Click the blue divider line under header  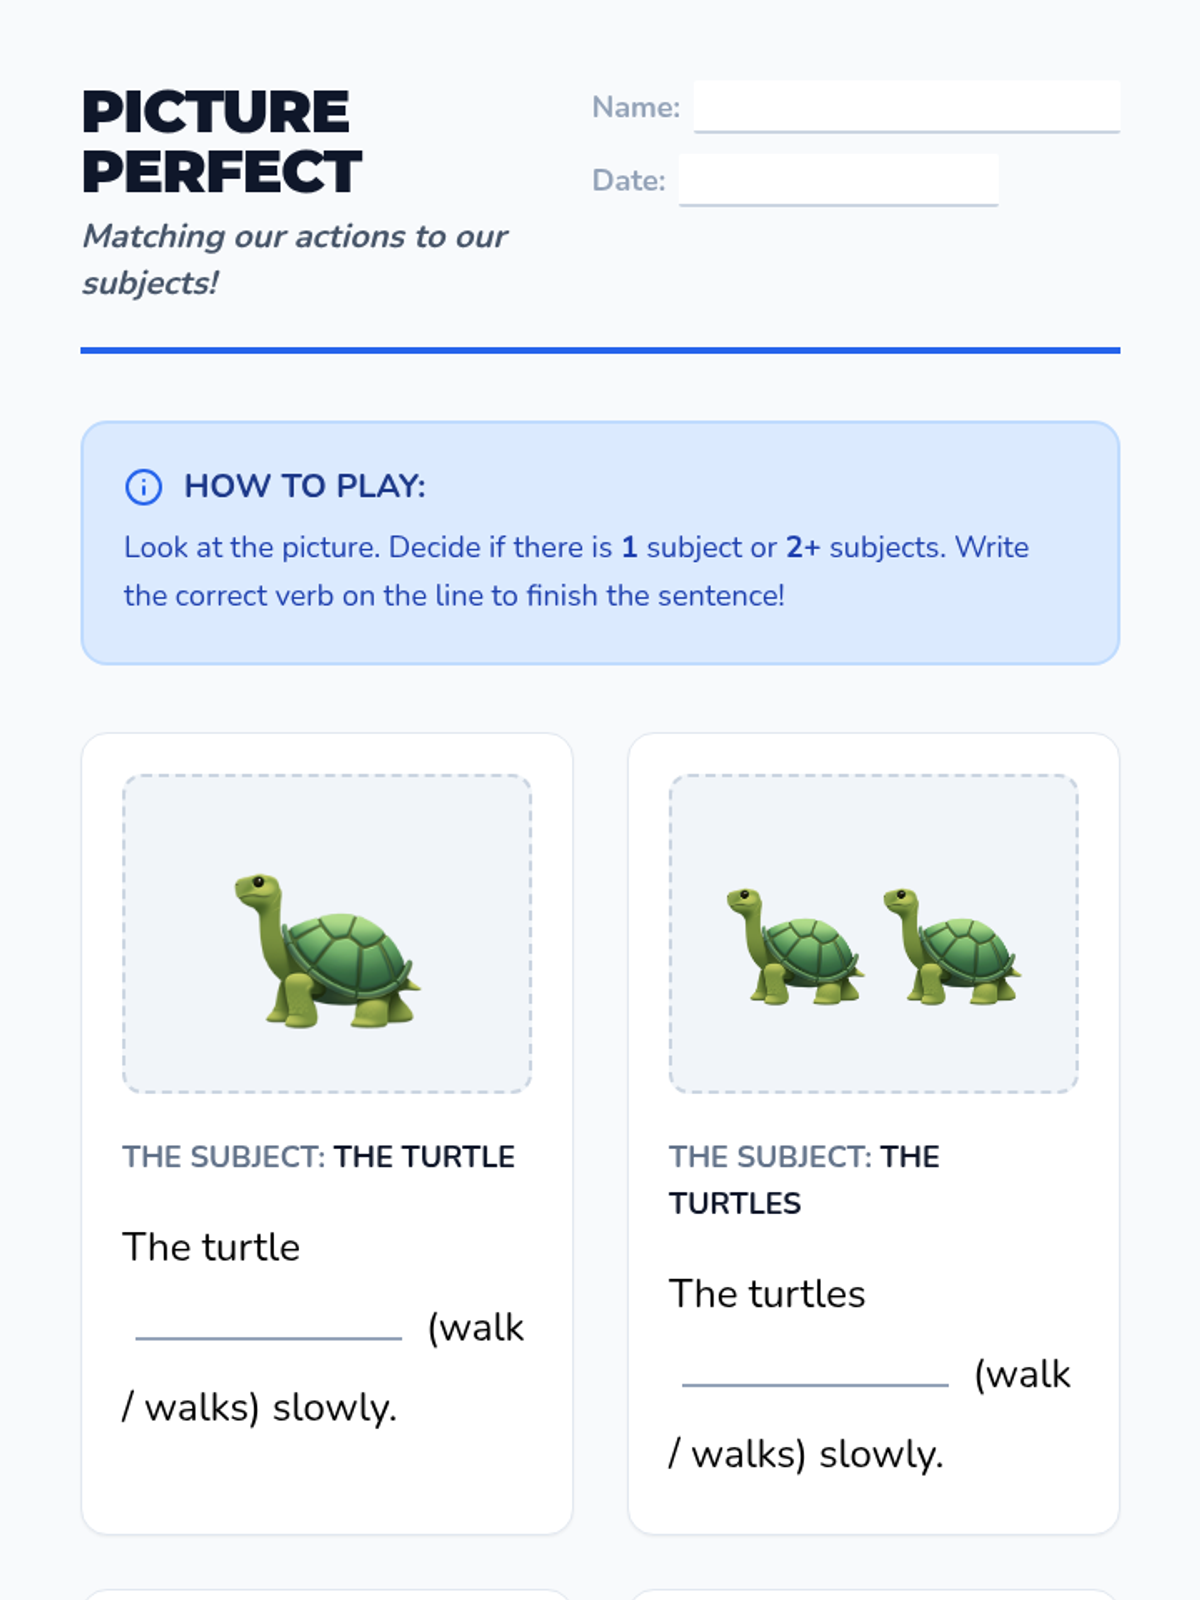pos(600,350)
